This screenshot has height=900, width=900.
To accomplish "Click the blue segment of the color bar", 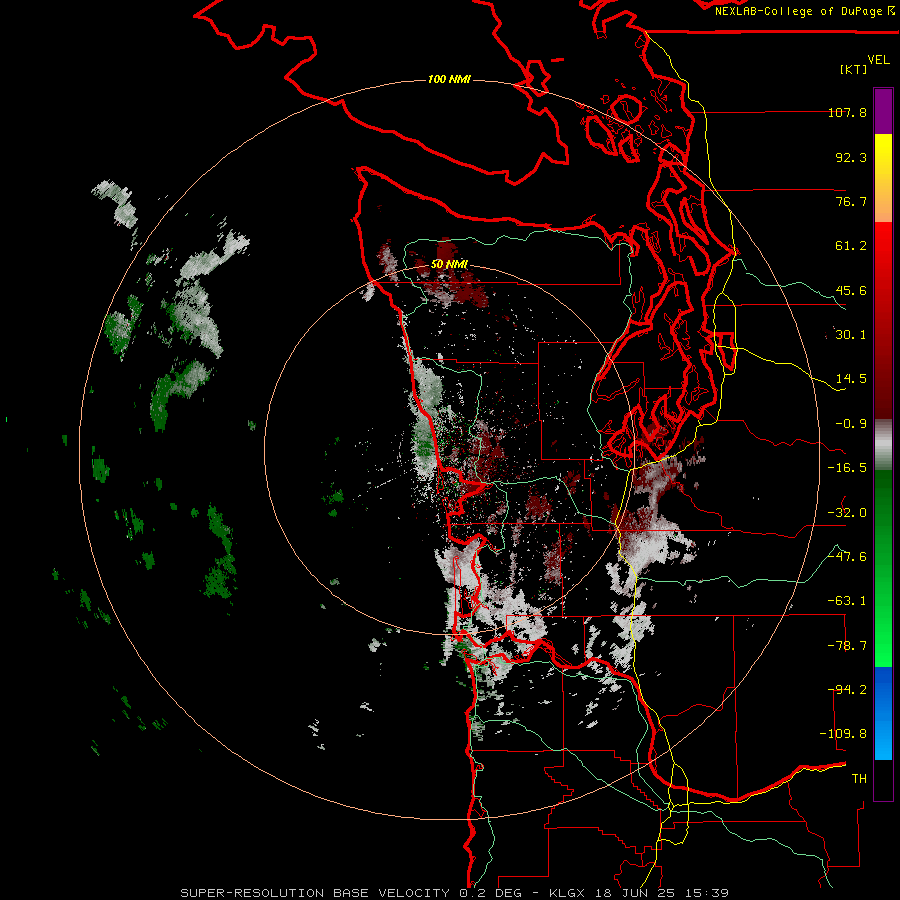I will click(883, 713).
